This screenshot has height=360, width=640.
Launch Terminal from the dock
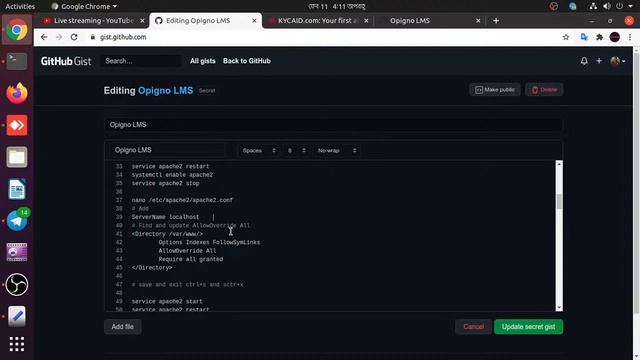coord(17,62)
